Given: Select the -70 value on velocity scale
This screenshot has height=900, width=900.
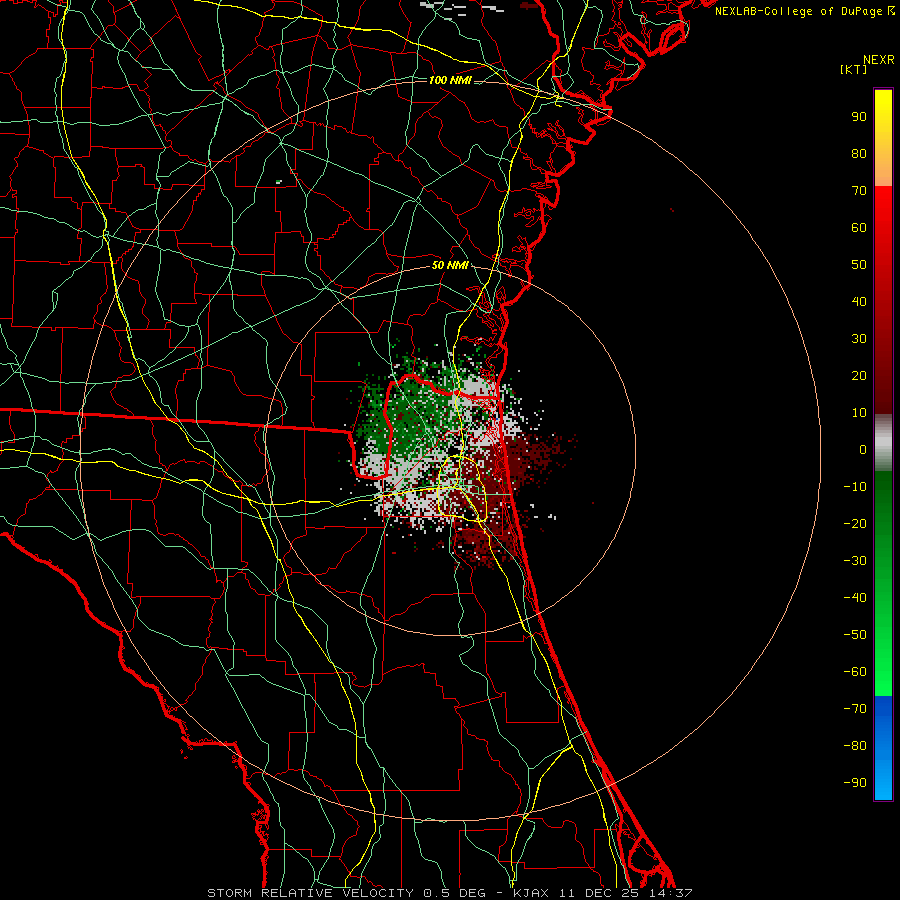Looking at the screenshot, I should pyautogui.click(x=855, y=709).
